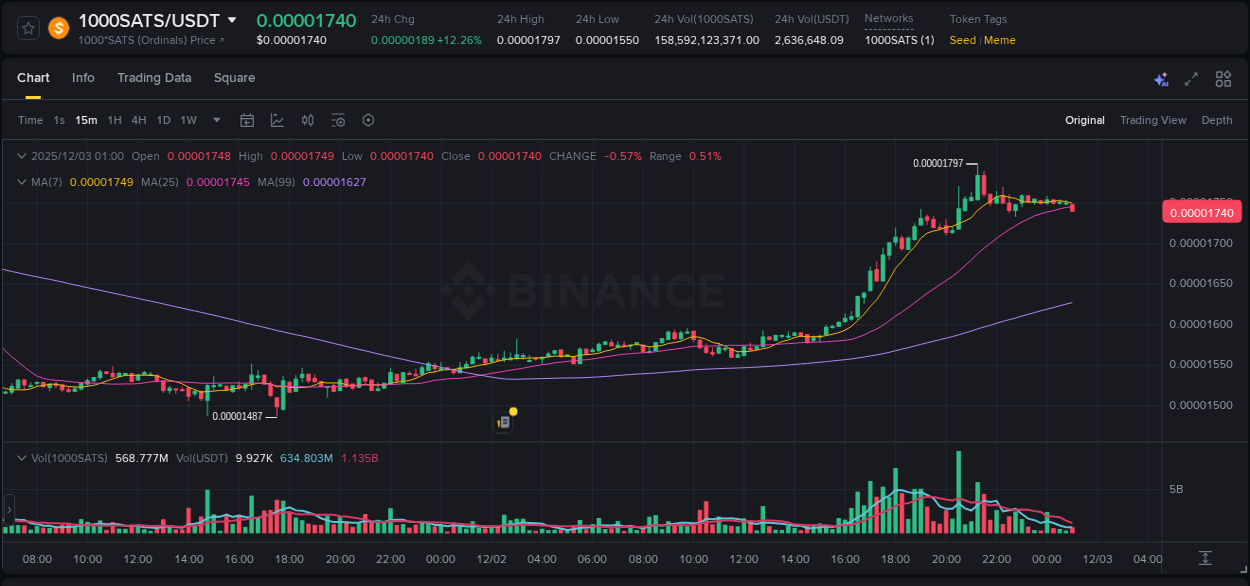Select the 1H timeframe
Screen dimensions: 1250x586
point(114,120)
